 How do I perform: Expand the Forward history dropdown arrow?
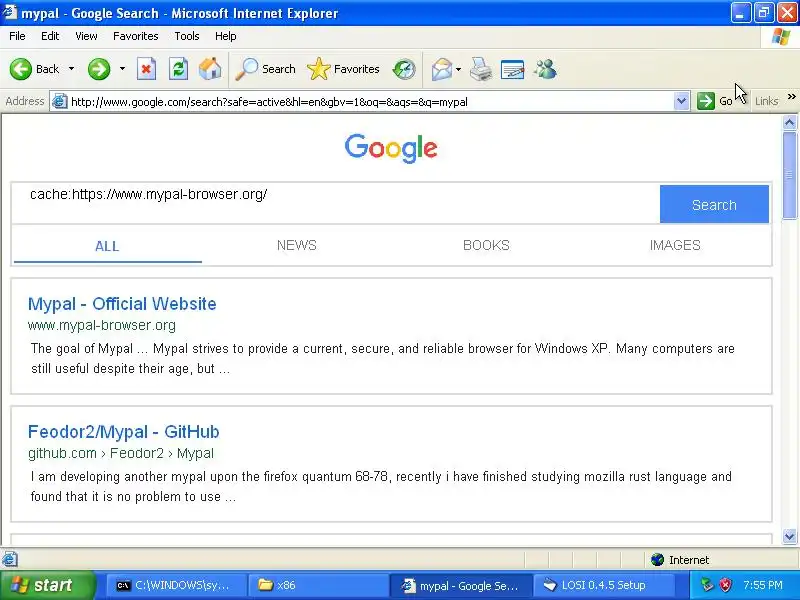tap(122, 69)
